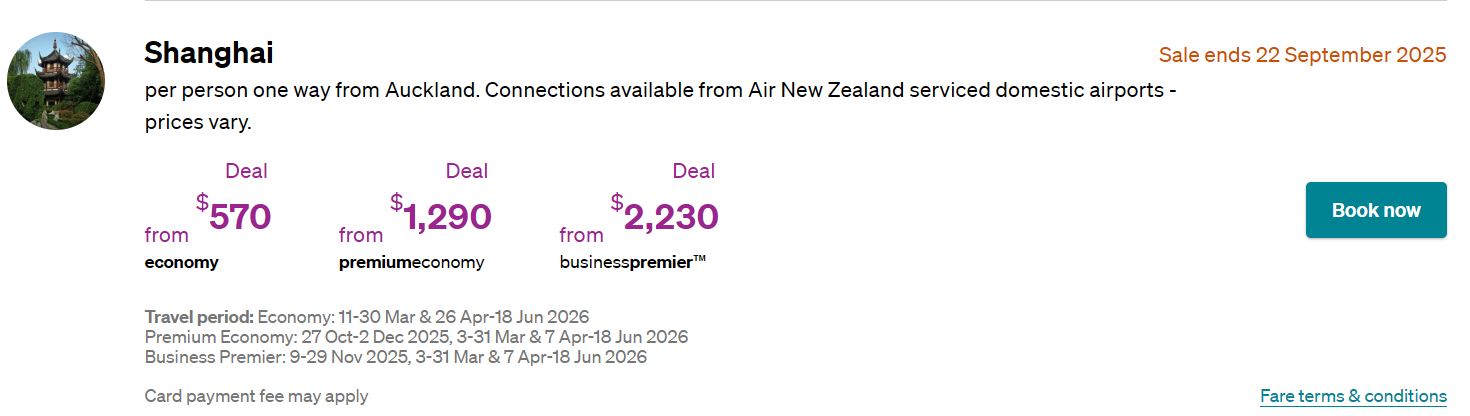The width and height of the screenshot is (1470, 416).
Task: Click the Business Premier travel period line
Action: click(396, 356)
